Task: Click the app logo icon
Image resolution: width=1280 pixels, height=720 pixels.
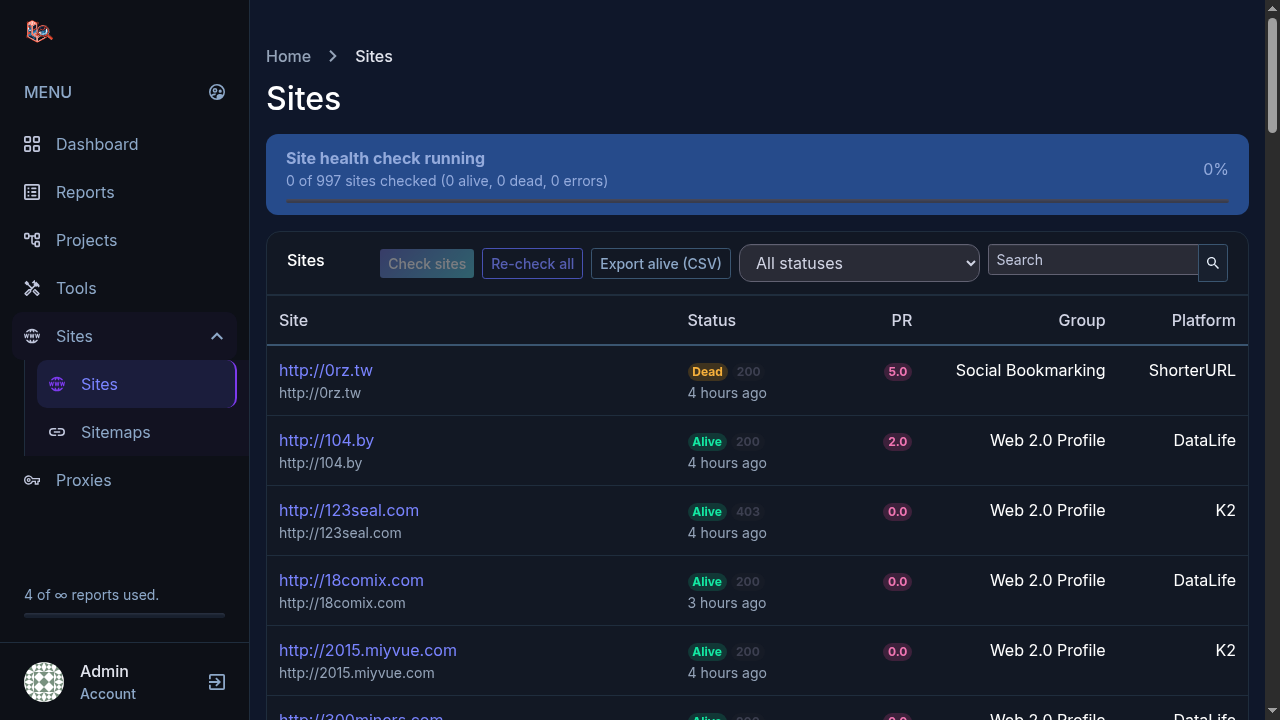Action: pyautogui.click(x=39, y=32)
